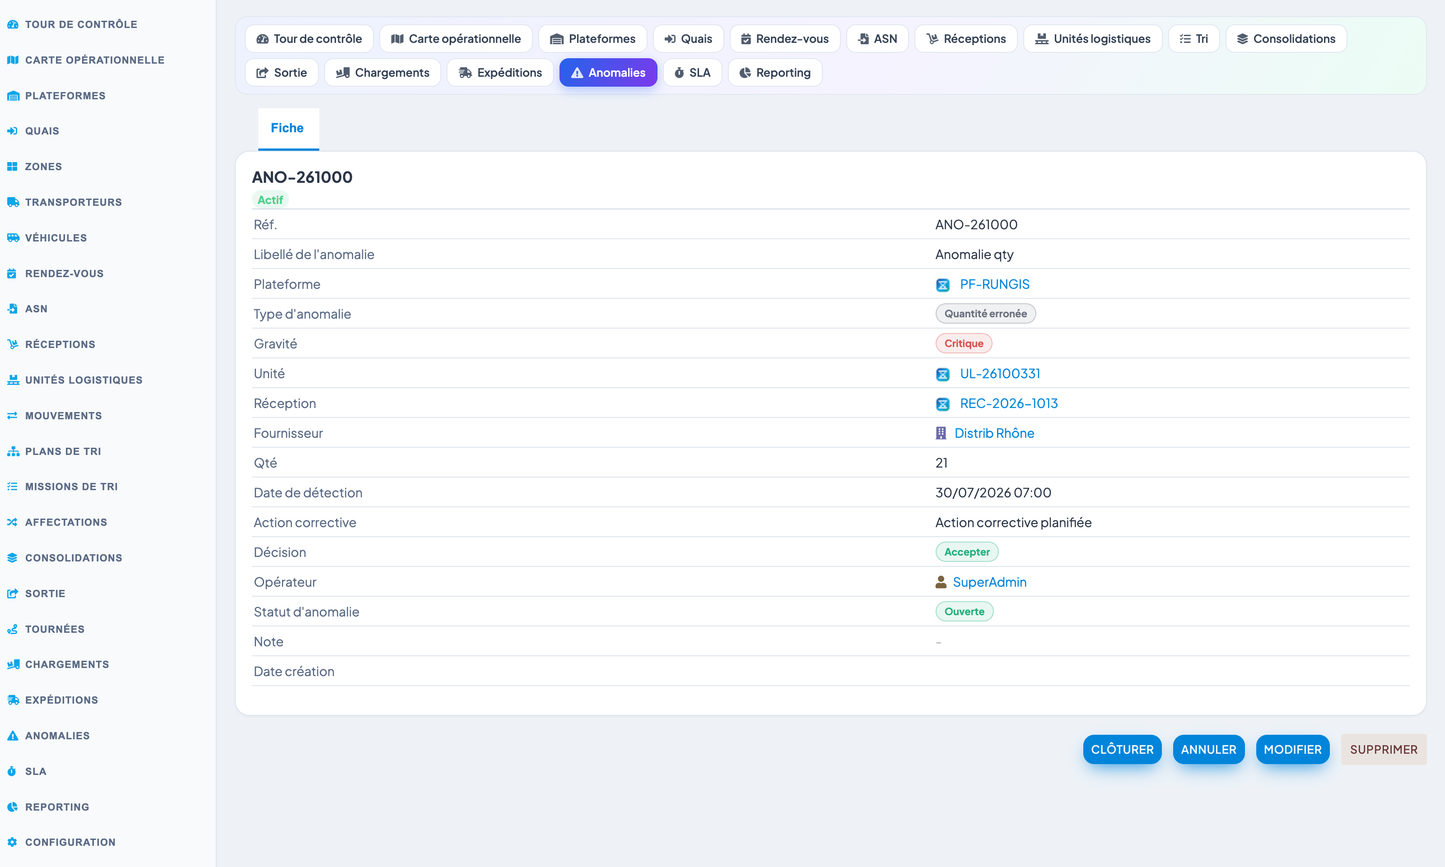Open the Unités logistiques top tab
This screenshot has width=1445, height=867.
click(1093, 39)
